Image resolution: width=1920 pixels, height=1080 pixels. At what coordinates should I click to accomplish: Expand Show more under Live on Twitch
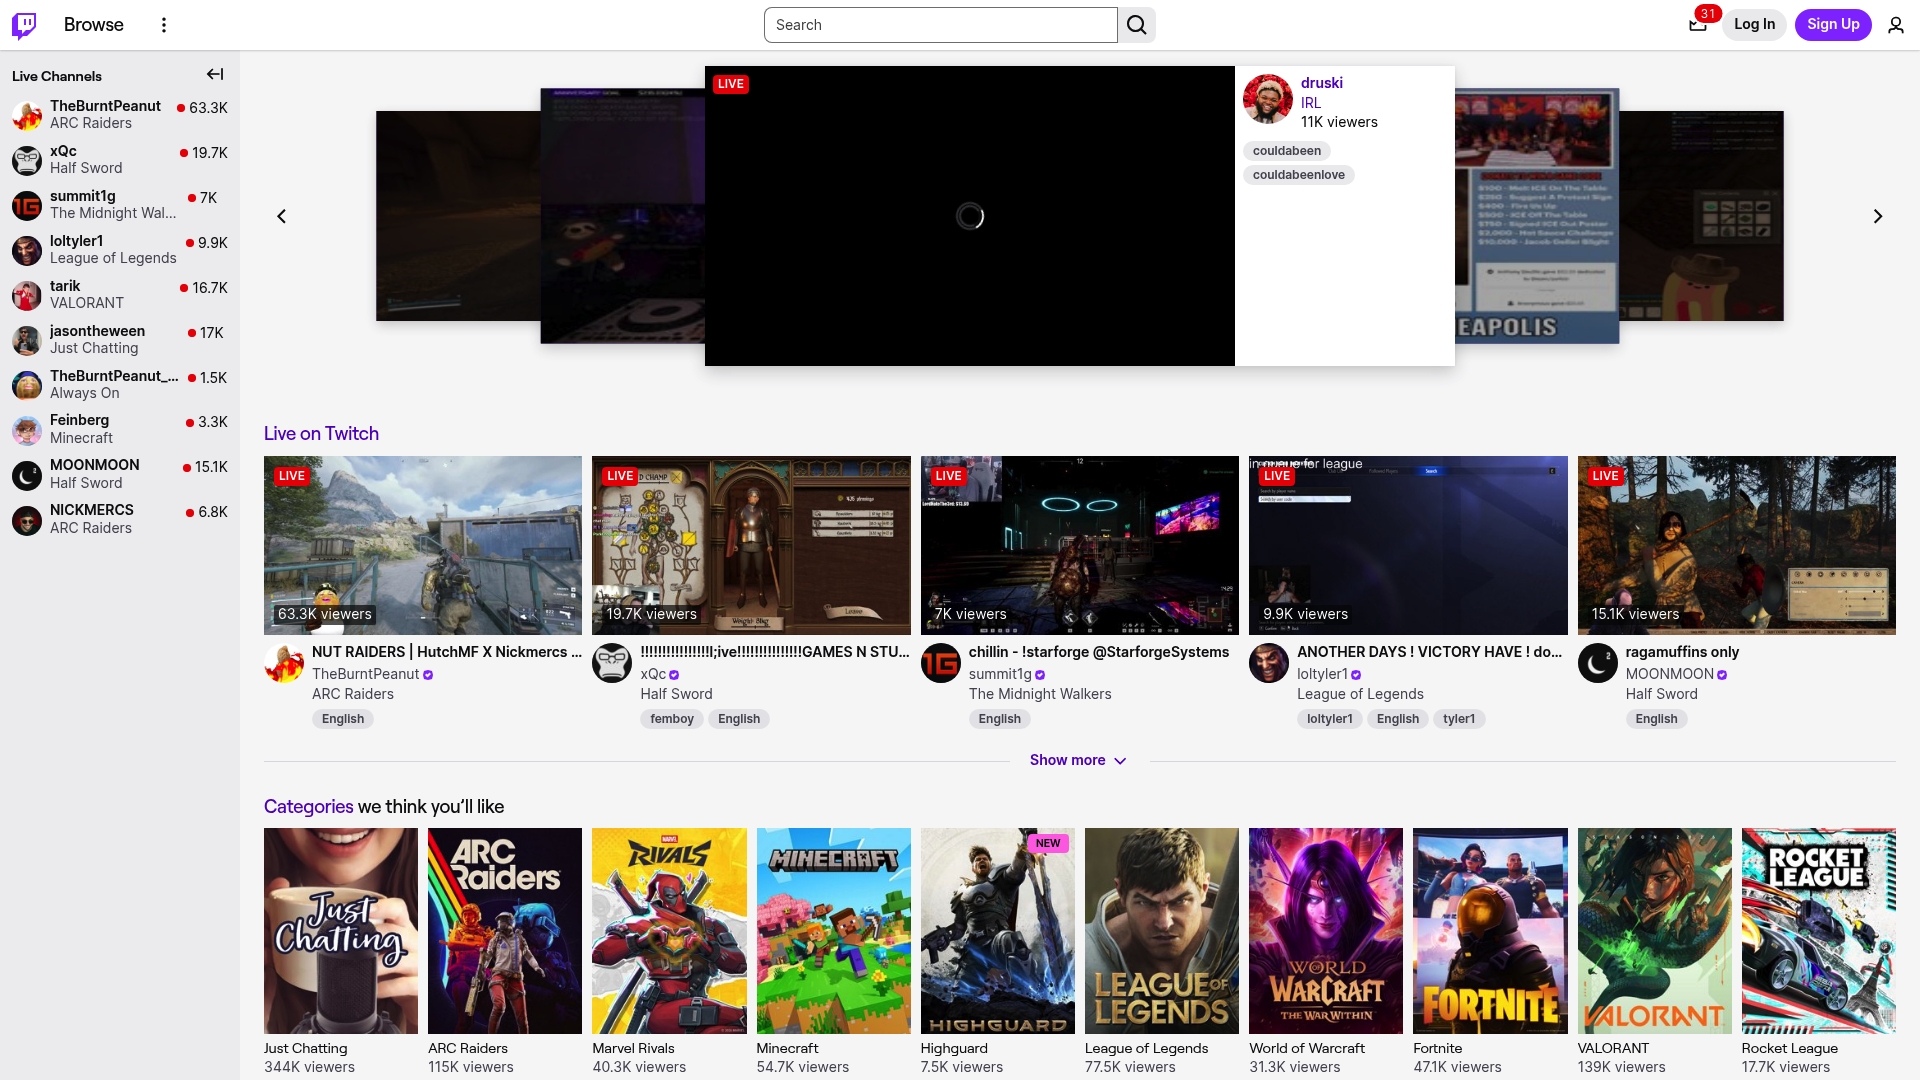(1078, 760)
